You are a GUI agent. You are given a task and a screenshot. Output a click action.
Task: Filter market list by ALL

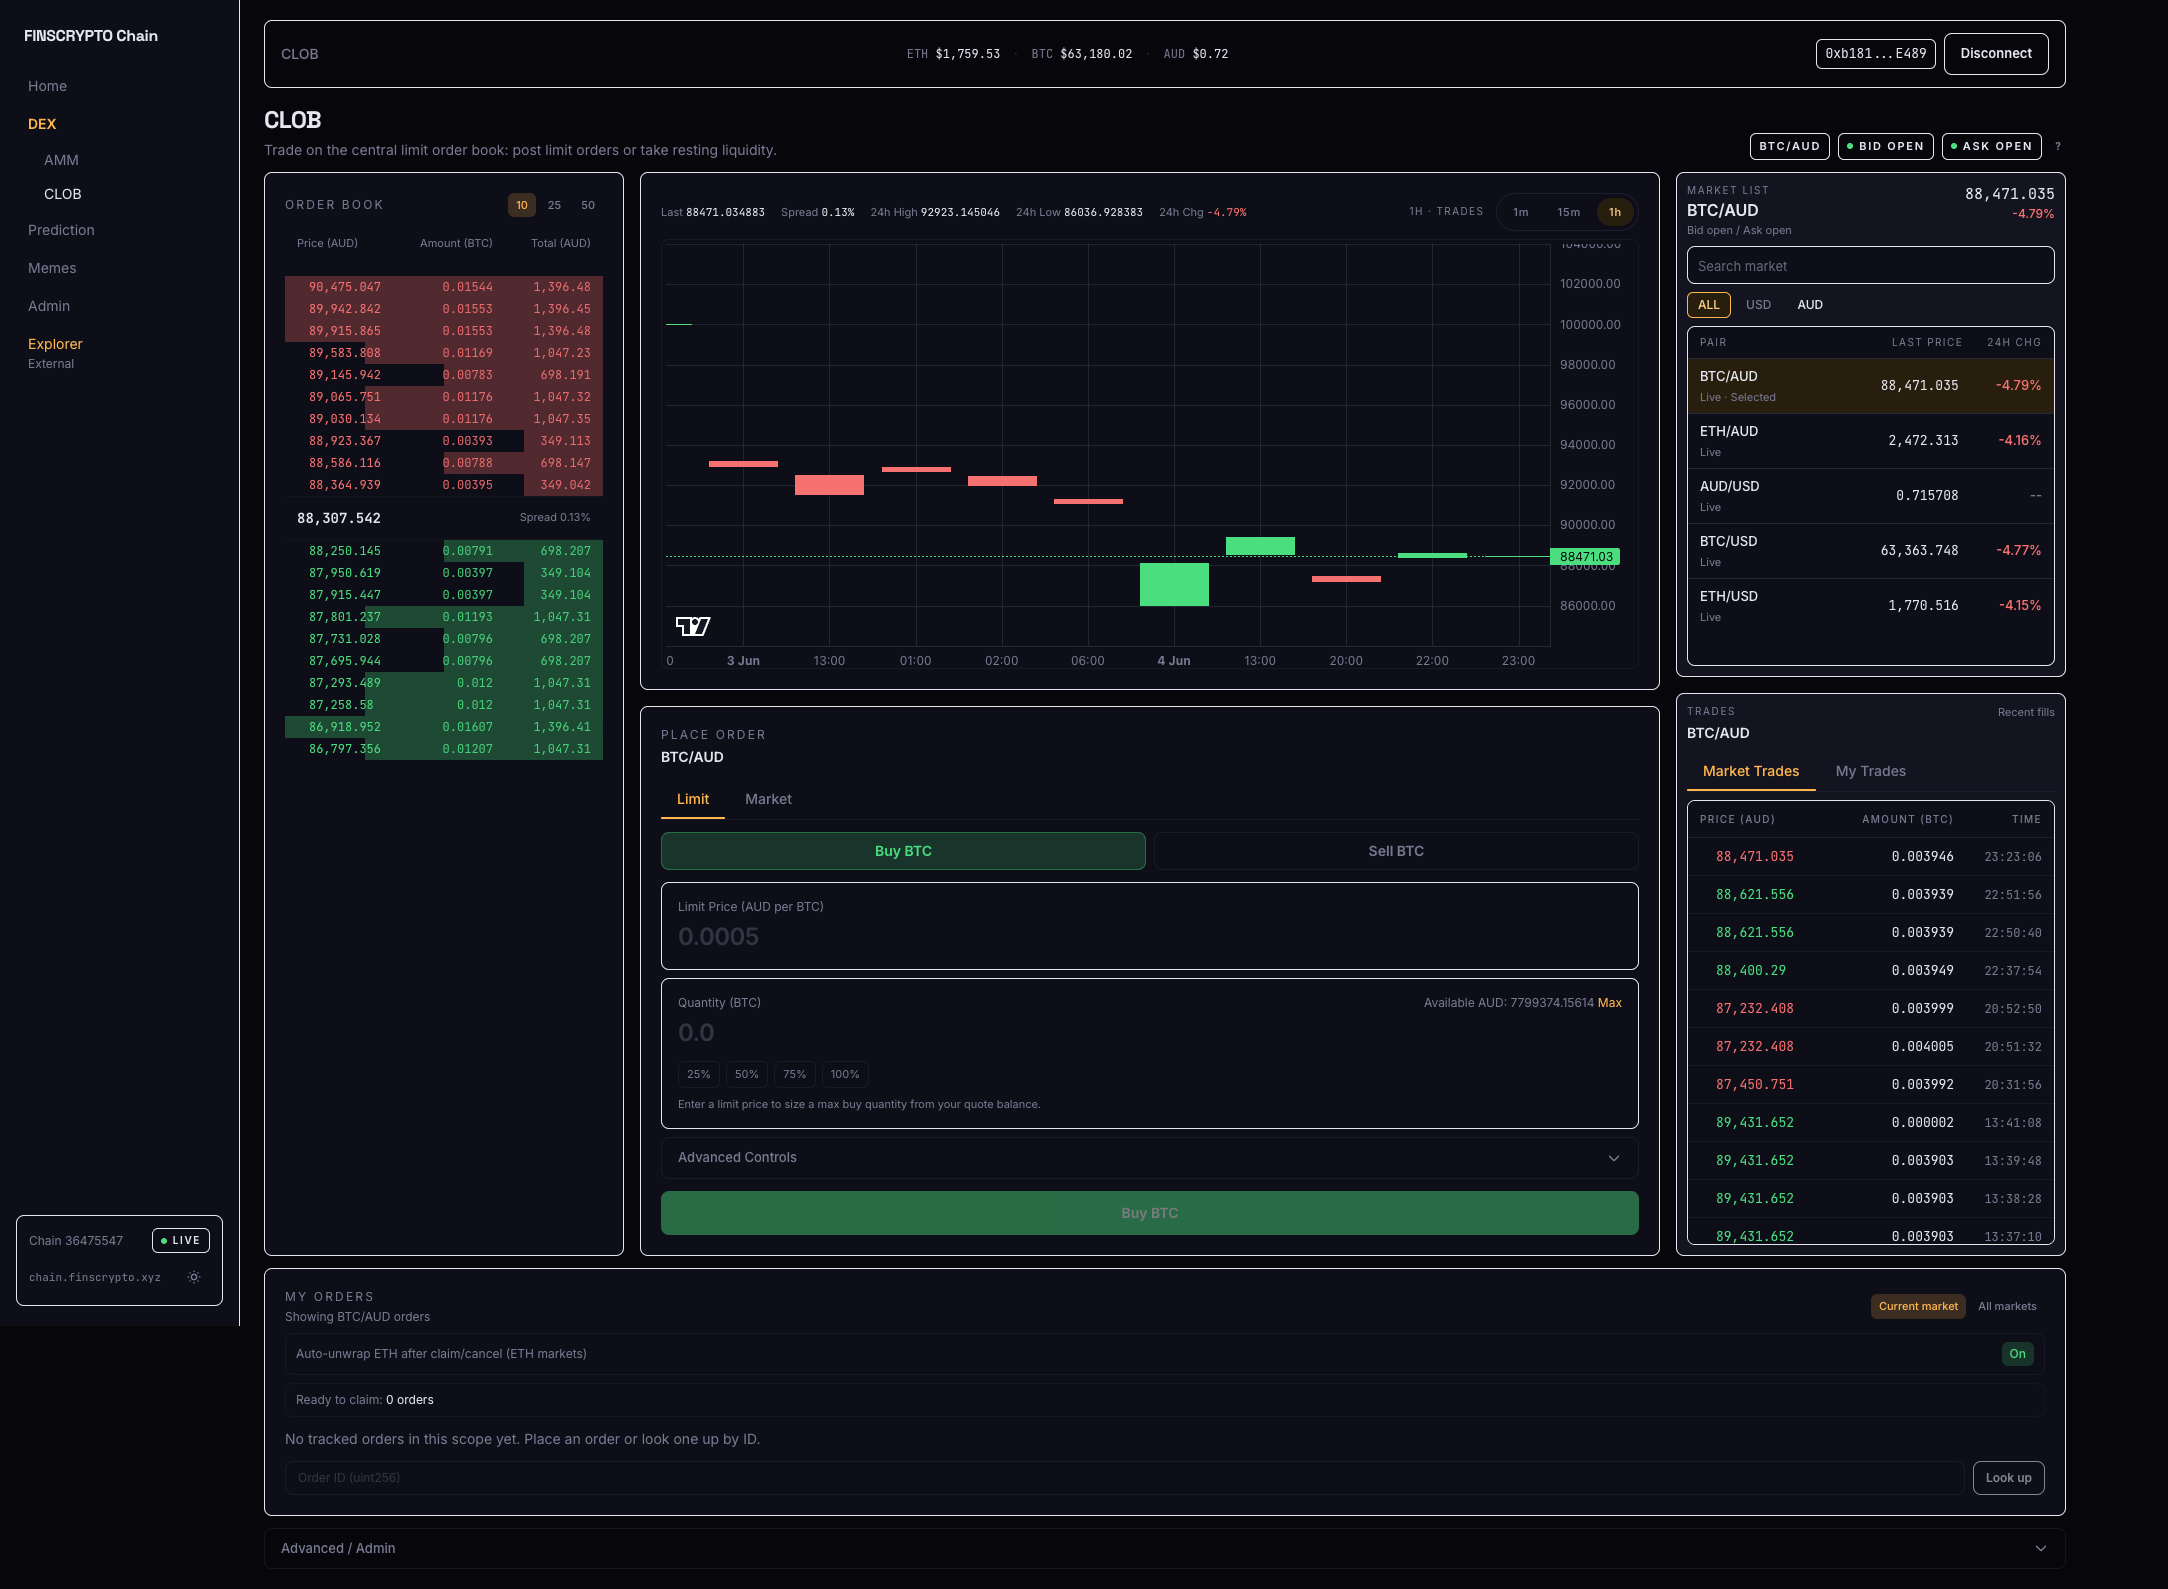pos(1709,305)
